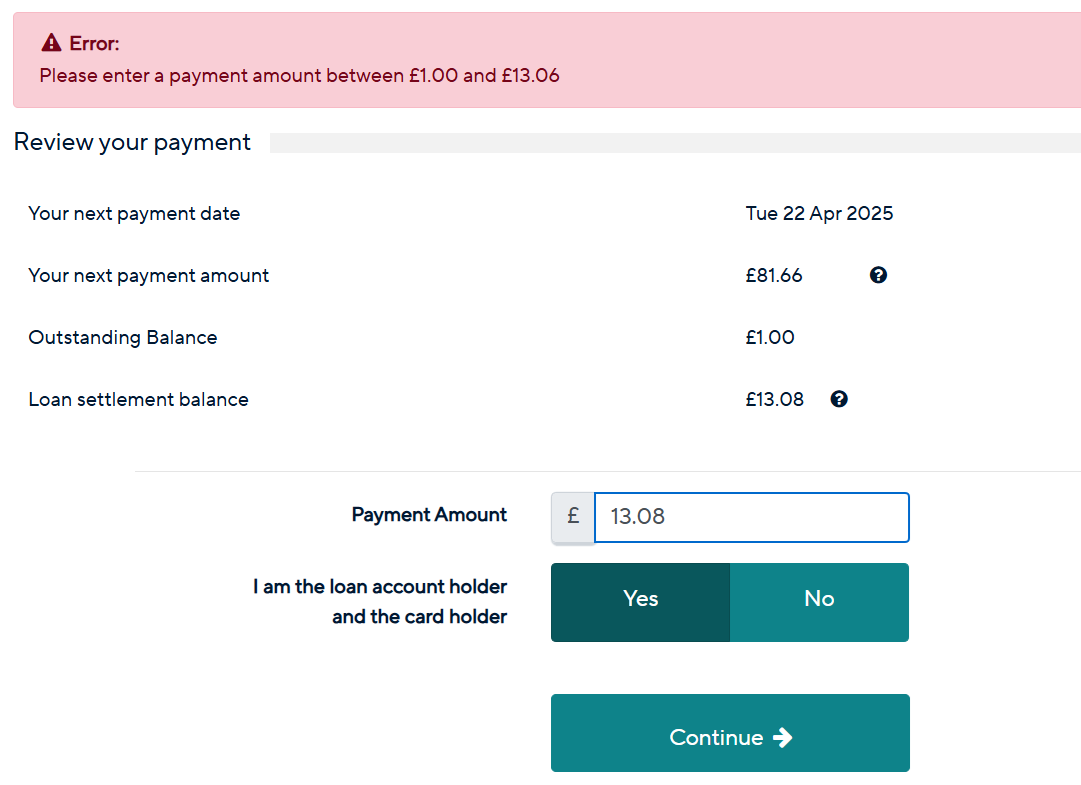Click the warning triangle icon beside Error
Viewport: 1081px width, 785px height.
coord(51,43)
